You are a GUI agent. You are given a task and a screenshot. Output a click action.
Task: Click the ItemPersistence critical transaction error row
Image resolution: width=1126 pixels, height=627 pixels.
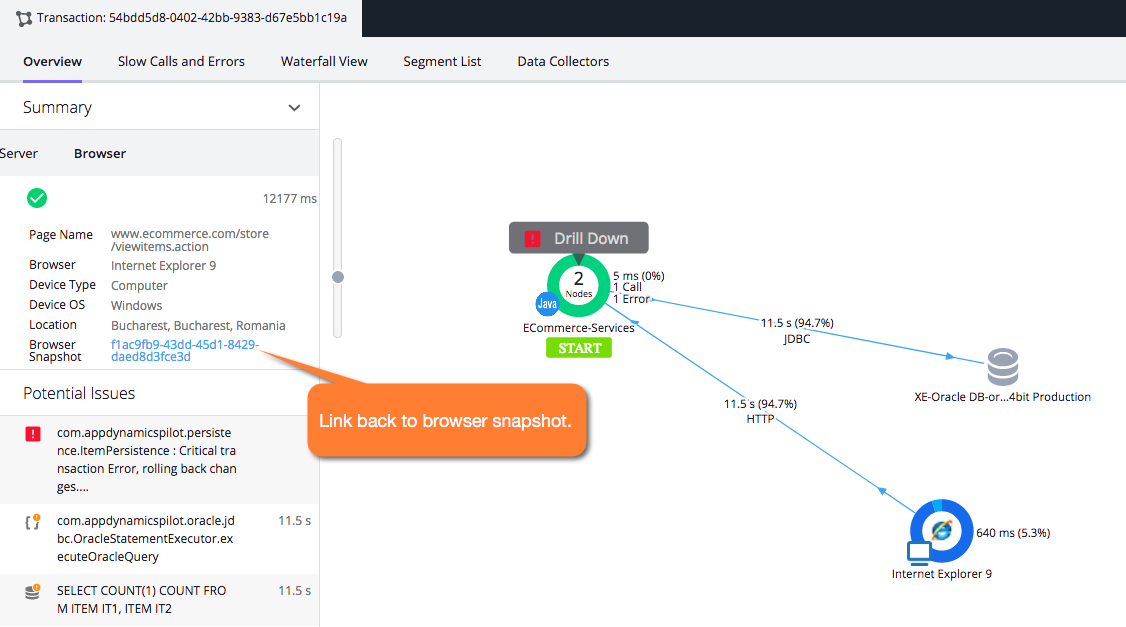pos(159,460)
